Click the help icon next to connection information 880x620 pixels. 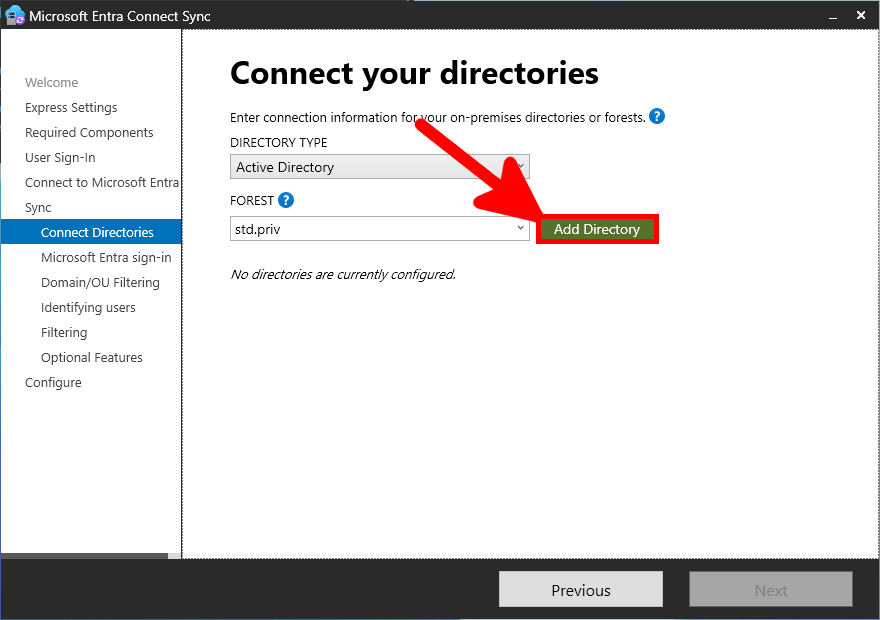tap(657, 117)
